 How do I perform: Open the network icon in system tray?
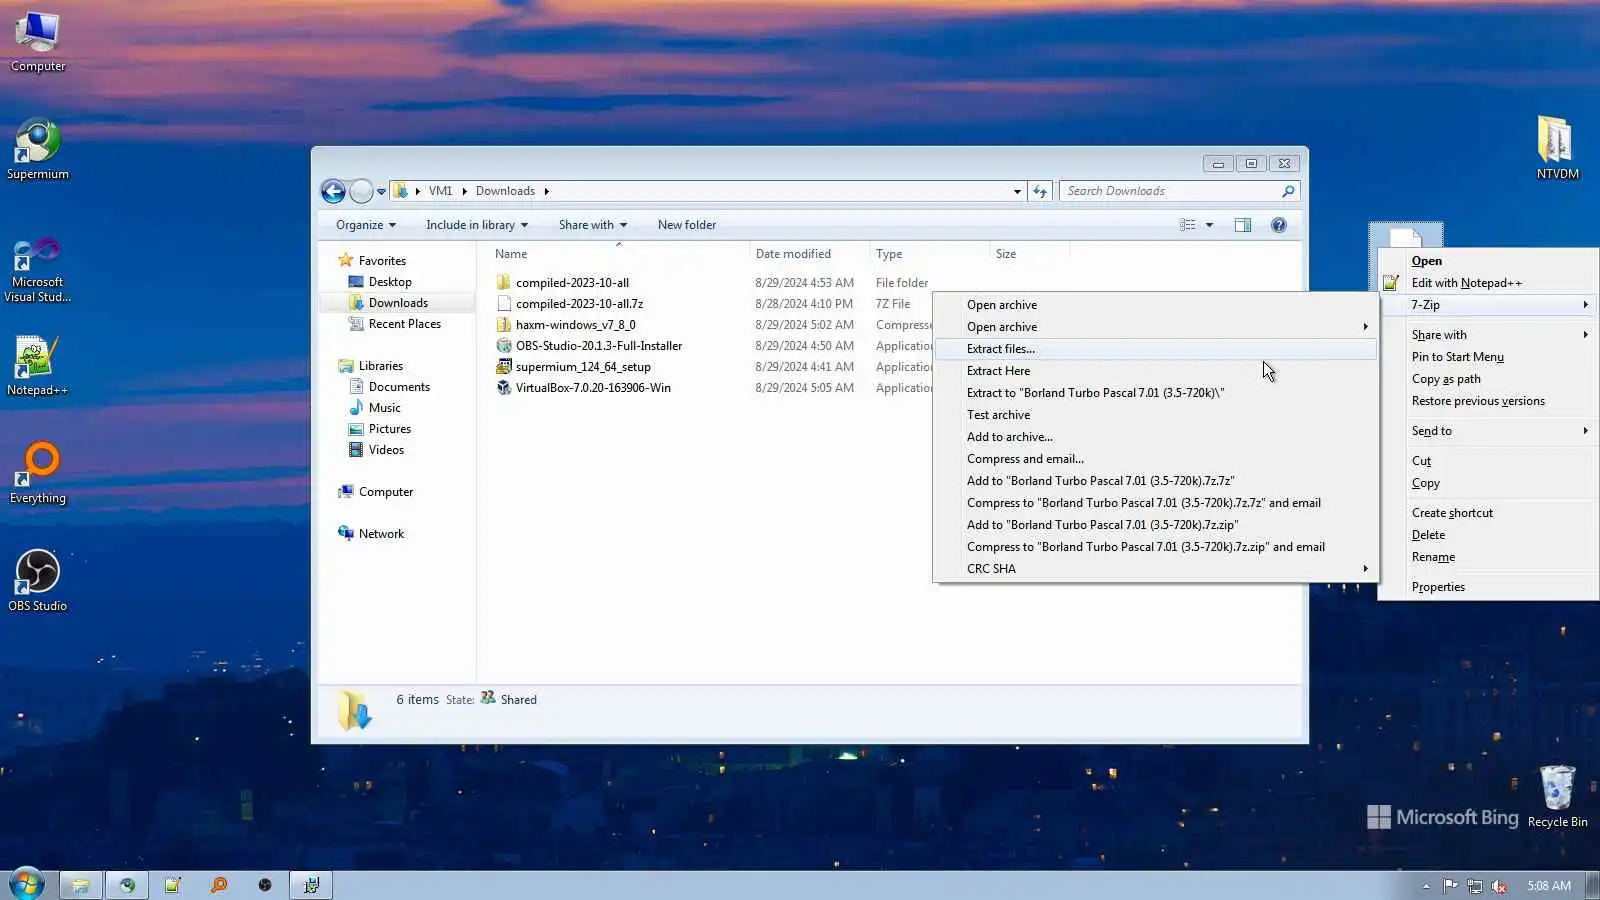coord(1475,886)
